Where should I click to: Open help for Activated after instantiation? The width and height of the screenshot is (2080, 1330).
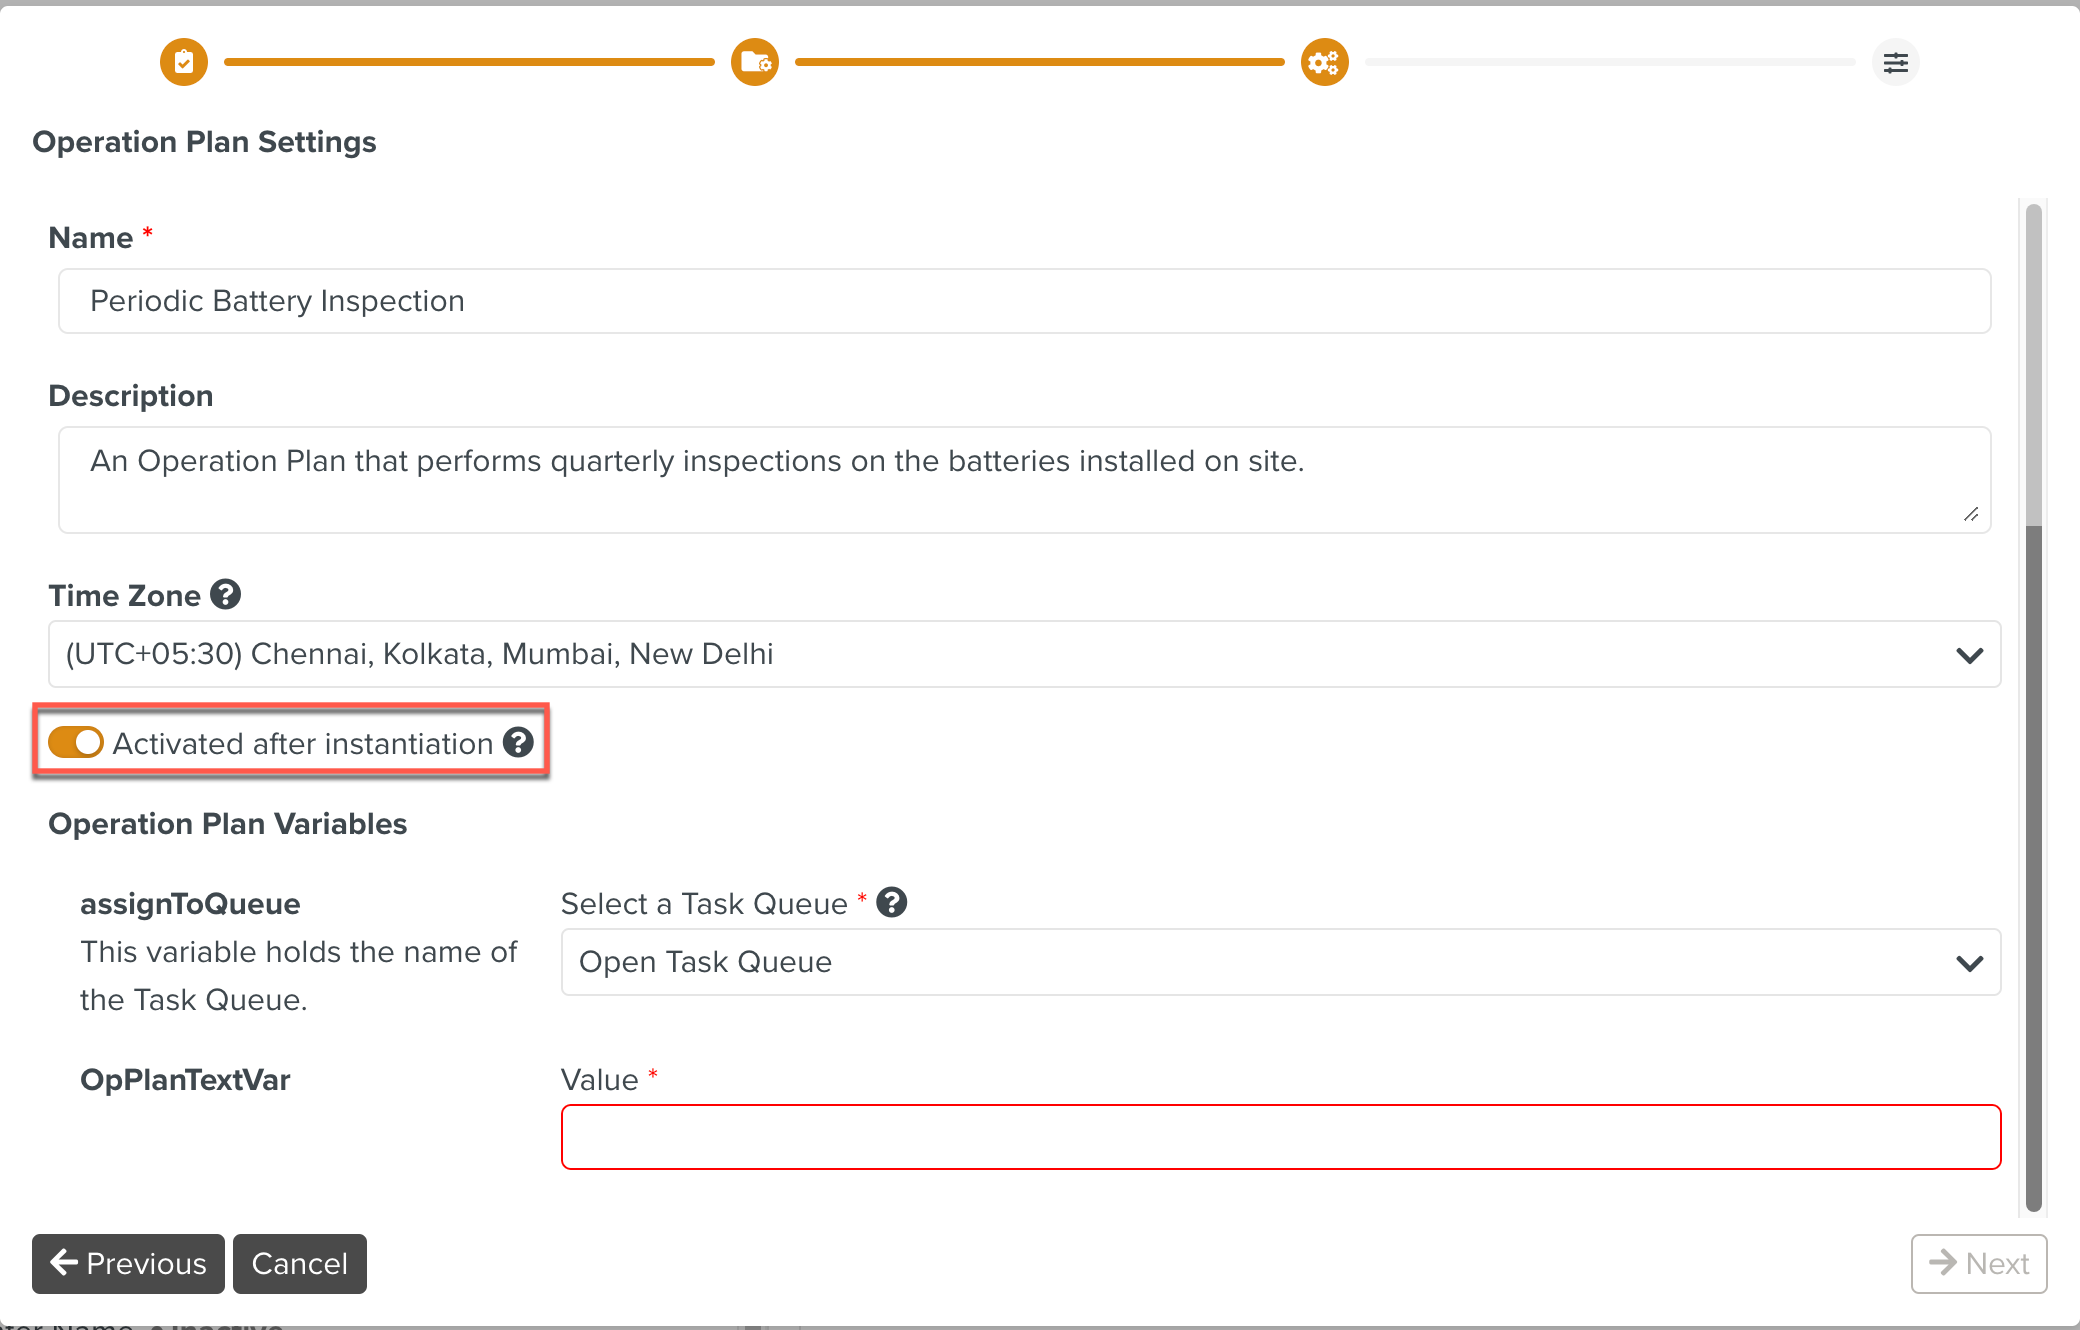[x=518, y=743]
